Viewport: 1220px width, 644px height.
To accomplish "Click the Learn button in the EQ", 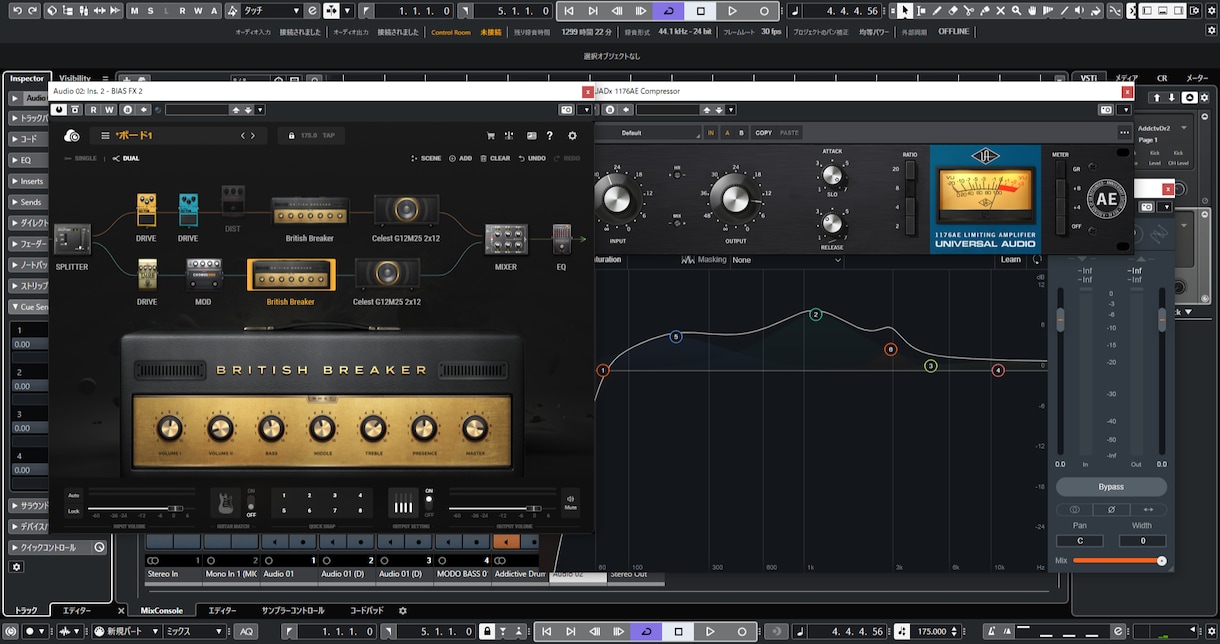I will [x=1011, y=260].
